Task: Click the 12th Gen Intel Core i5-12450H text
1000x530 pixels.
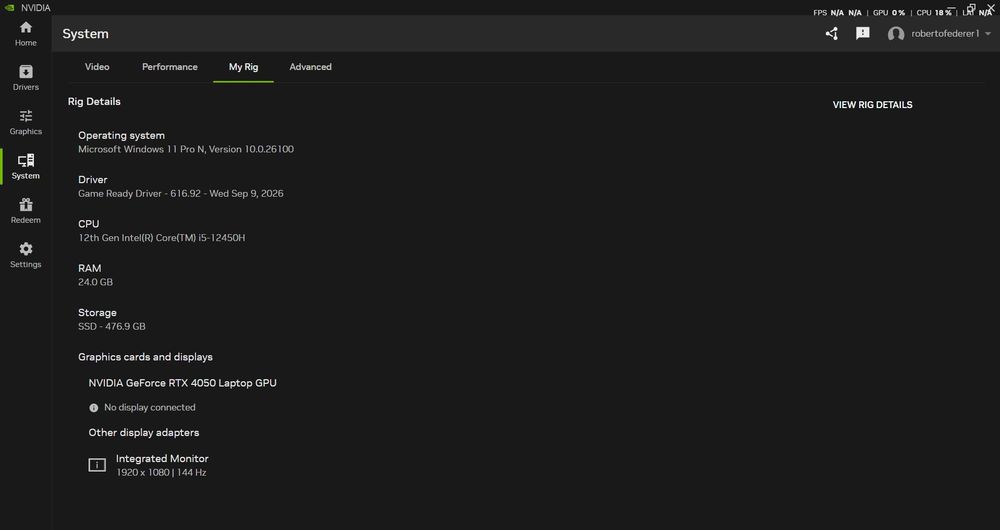Action: click(161, 238)
